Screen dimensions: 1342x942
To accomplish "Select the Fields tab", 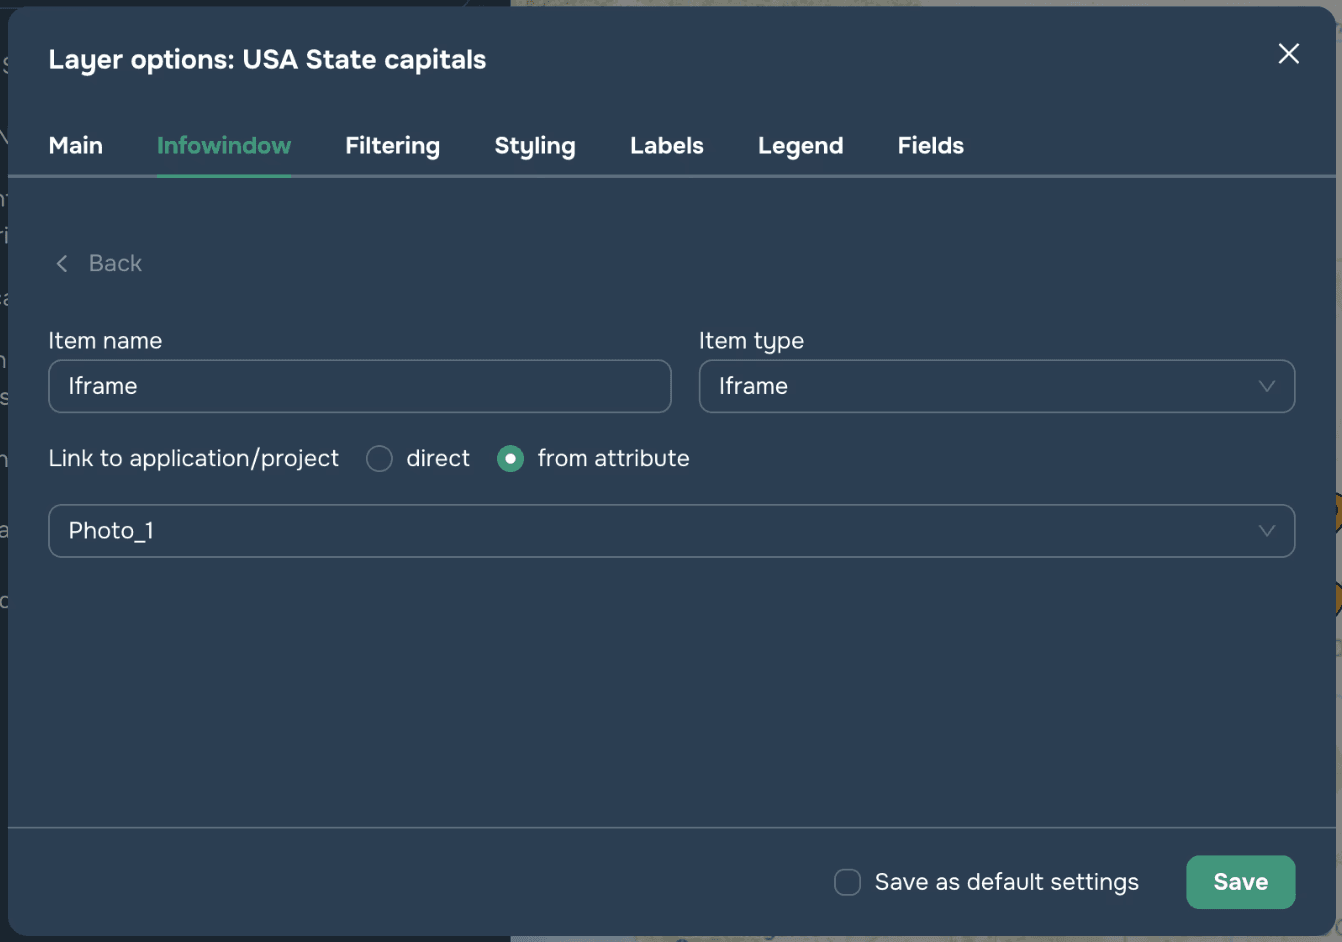I will (930, 146).
